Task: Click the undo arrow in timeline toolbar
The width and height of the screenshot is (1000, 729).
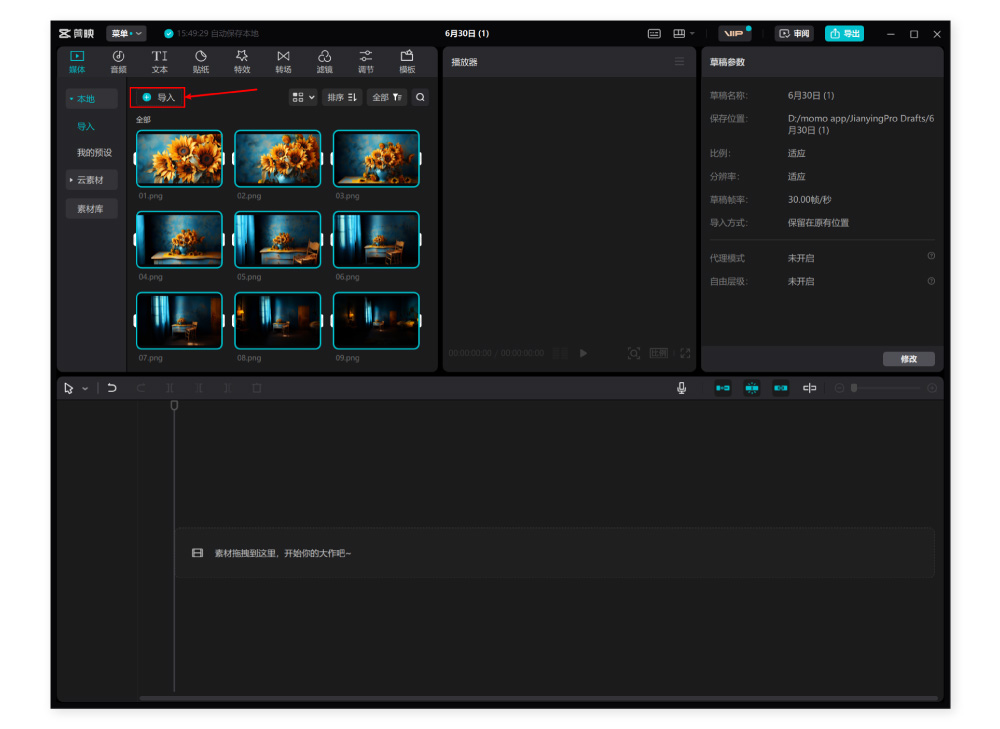Action: click(112, 388)
